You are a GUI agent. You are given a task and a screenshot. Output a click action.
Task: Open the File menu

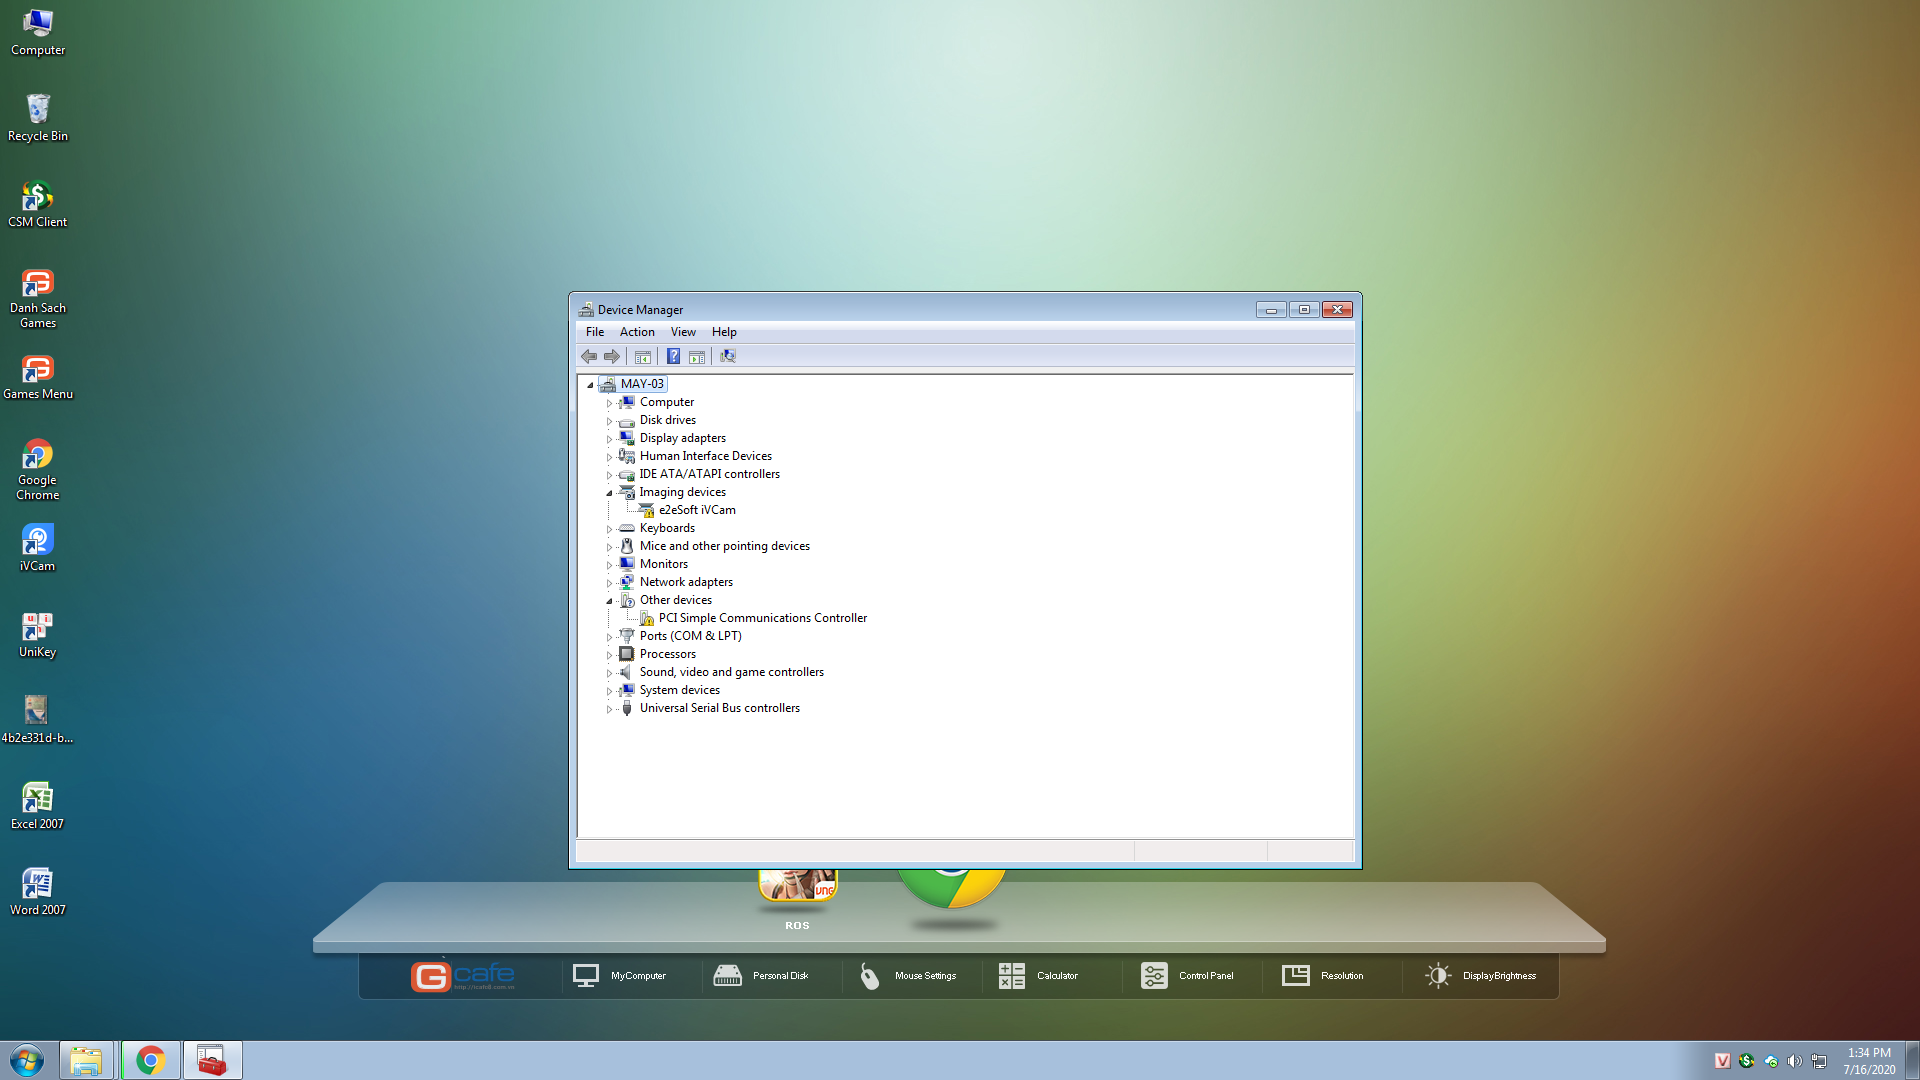click(x=595, y=332)
